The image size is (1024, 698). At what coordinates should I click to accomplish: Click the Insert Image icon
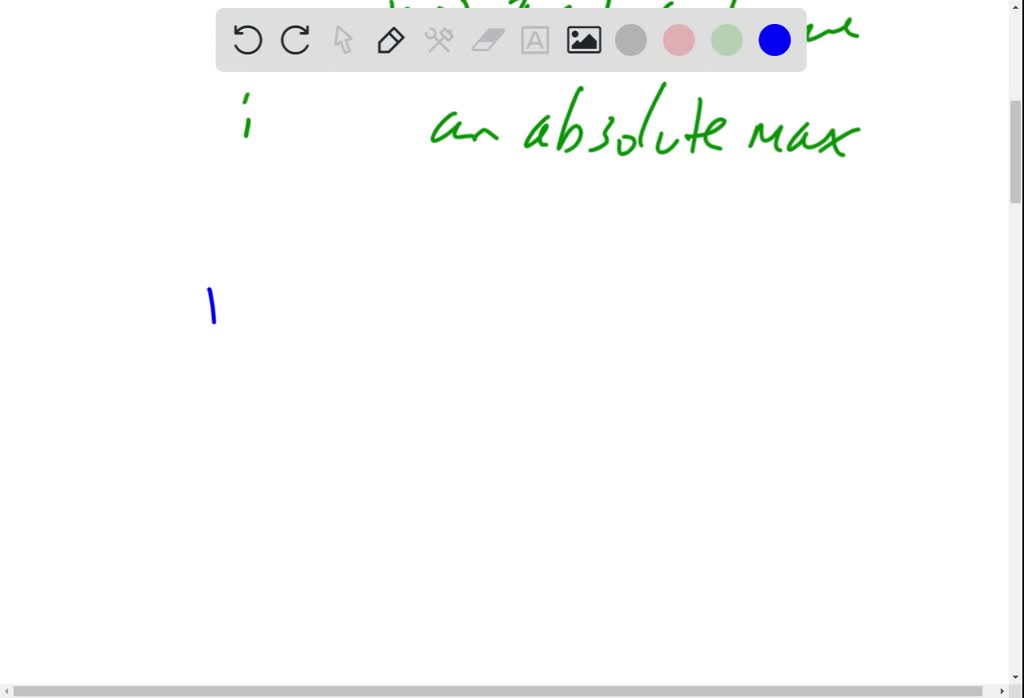tap(583, 40)
